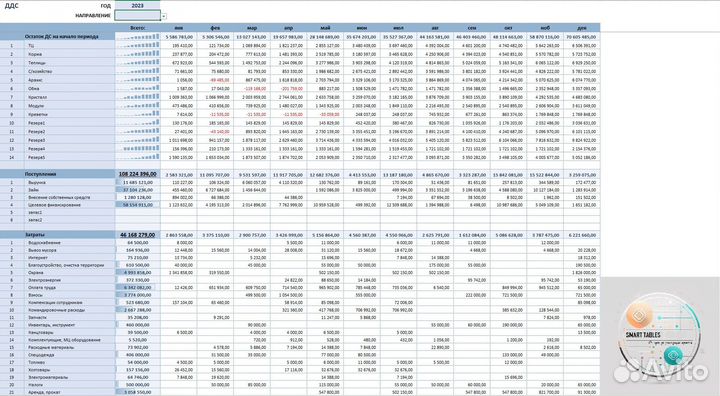Select Благоустройство, очистка территории row label

point(66,265)
